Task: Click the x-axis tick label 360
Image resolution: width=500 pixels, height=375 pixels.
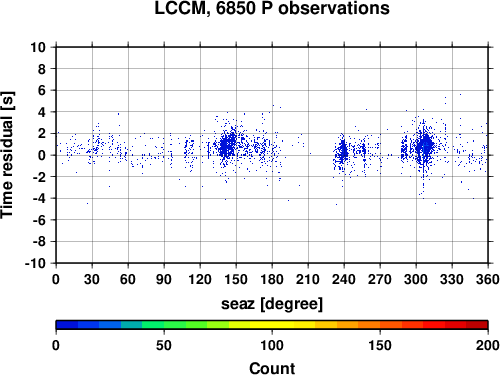Action: click(488, 279)
